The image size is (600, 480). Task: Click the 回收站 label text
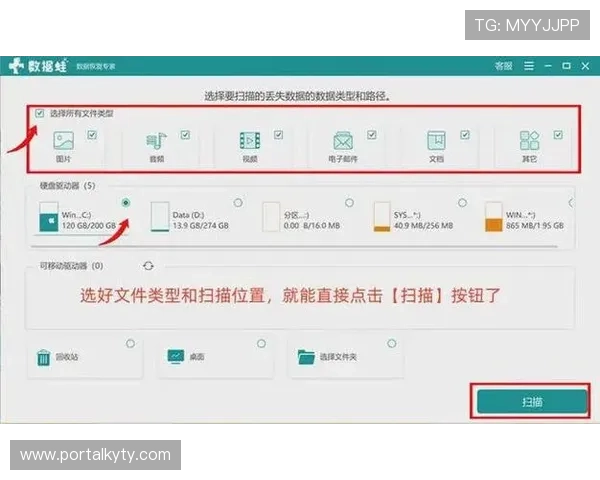click(x=67, y=357)
